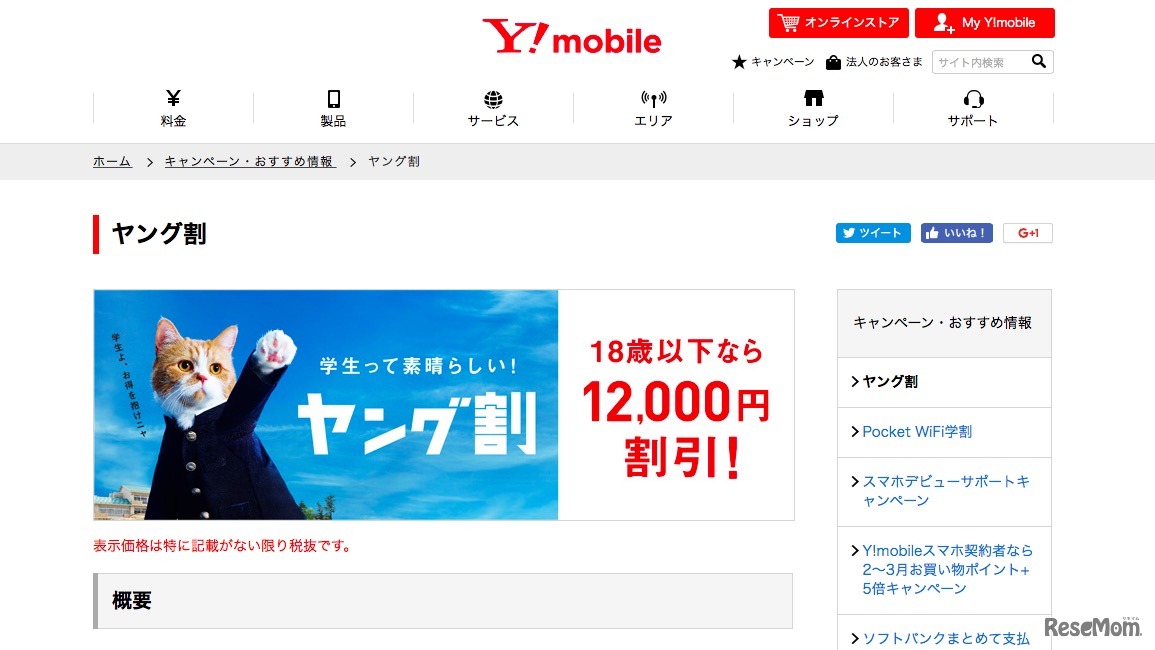The height and width of the screenshot is (650, 1155).
Task: Click the 法人のお客さま link
Action: (874, 62)
